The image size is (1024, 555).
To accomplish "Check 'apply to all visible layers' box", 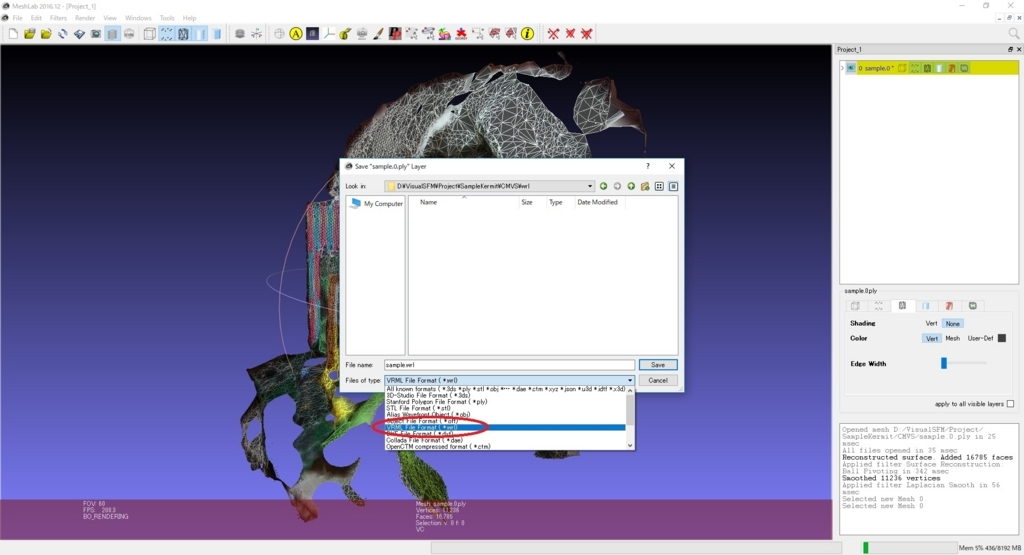I will [x=1010, y=404].
